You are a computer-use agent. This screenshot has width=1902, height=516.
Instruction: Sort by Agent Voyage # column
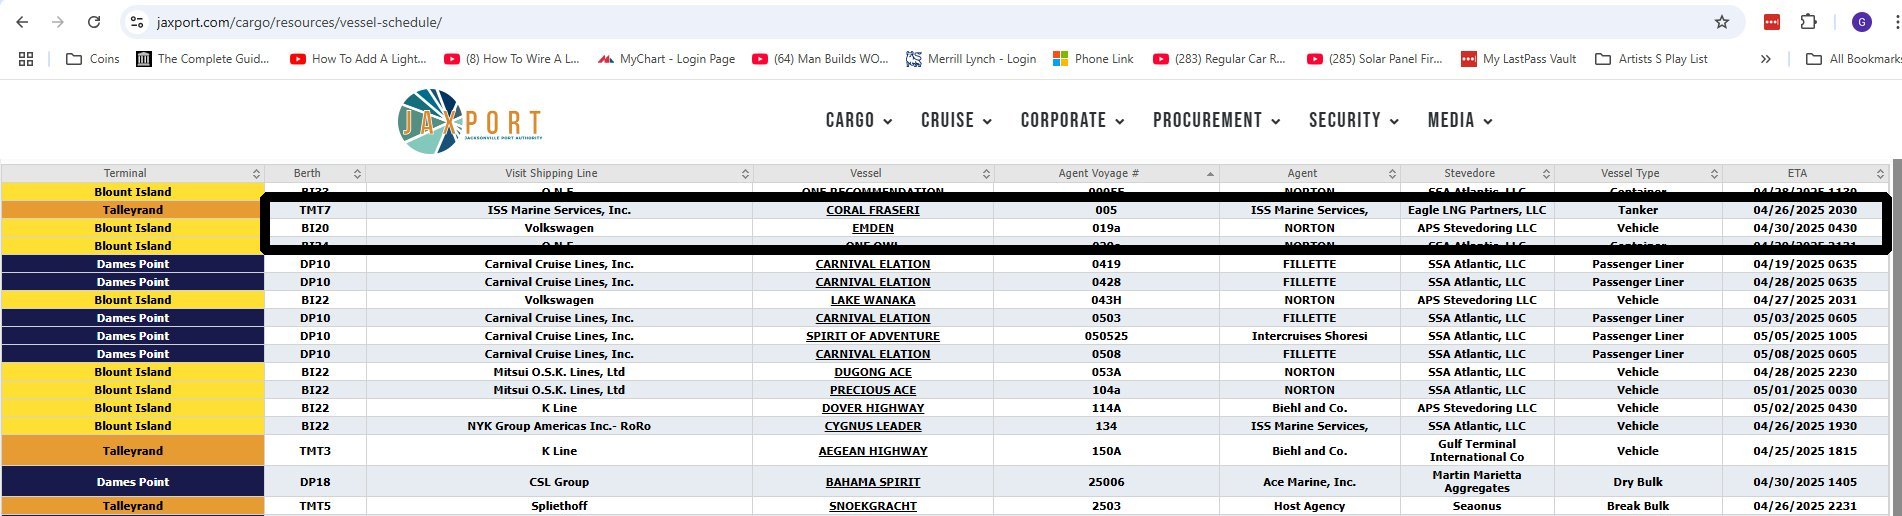[x=1106, y=173]
